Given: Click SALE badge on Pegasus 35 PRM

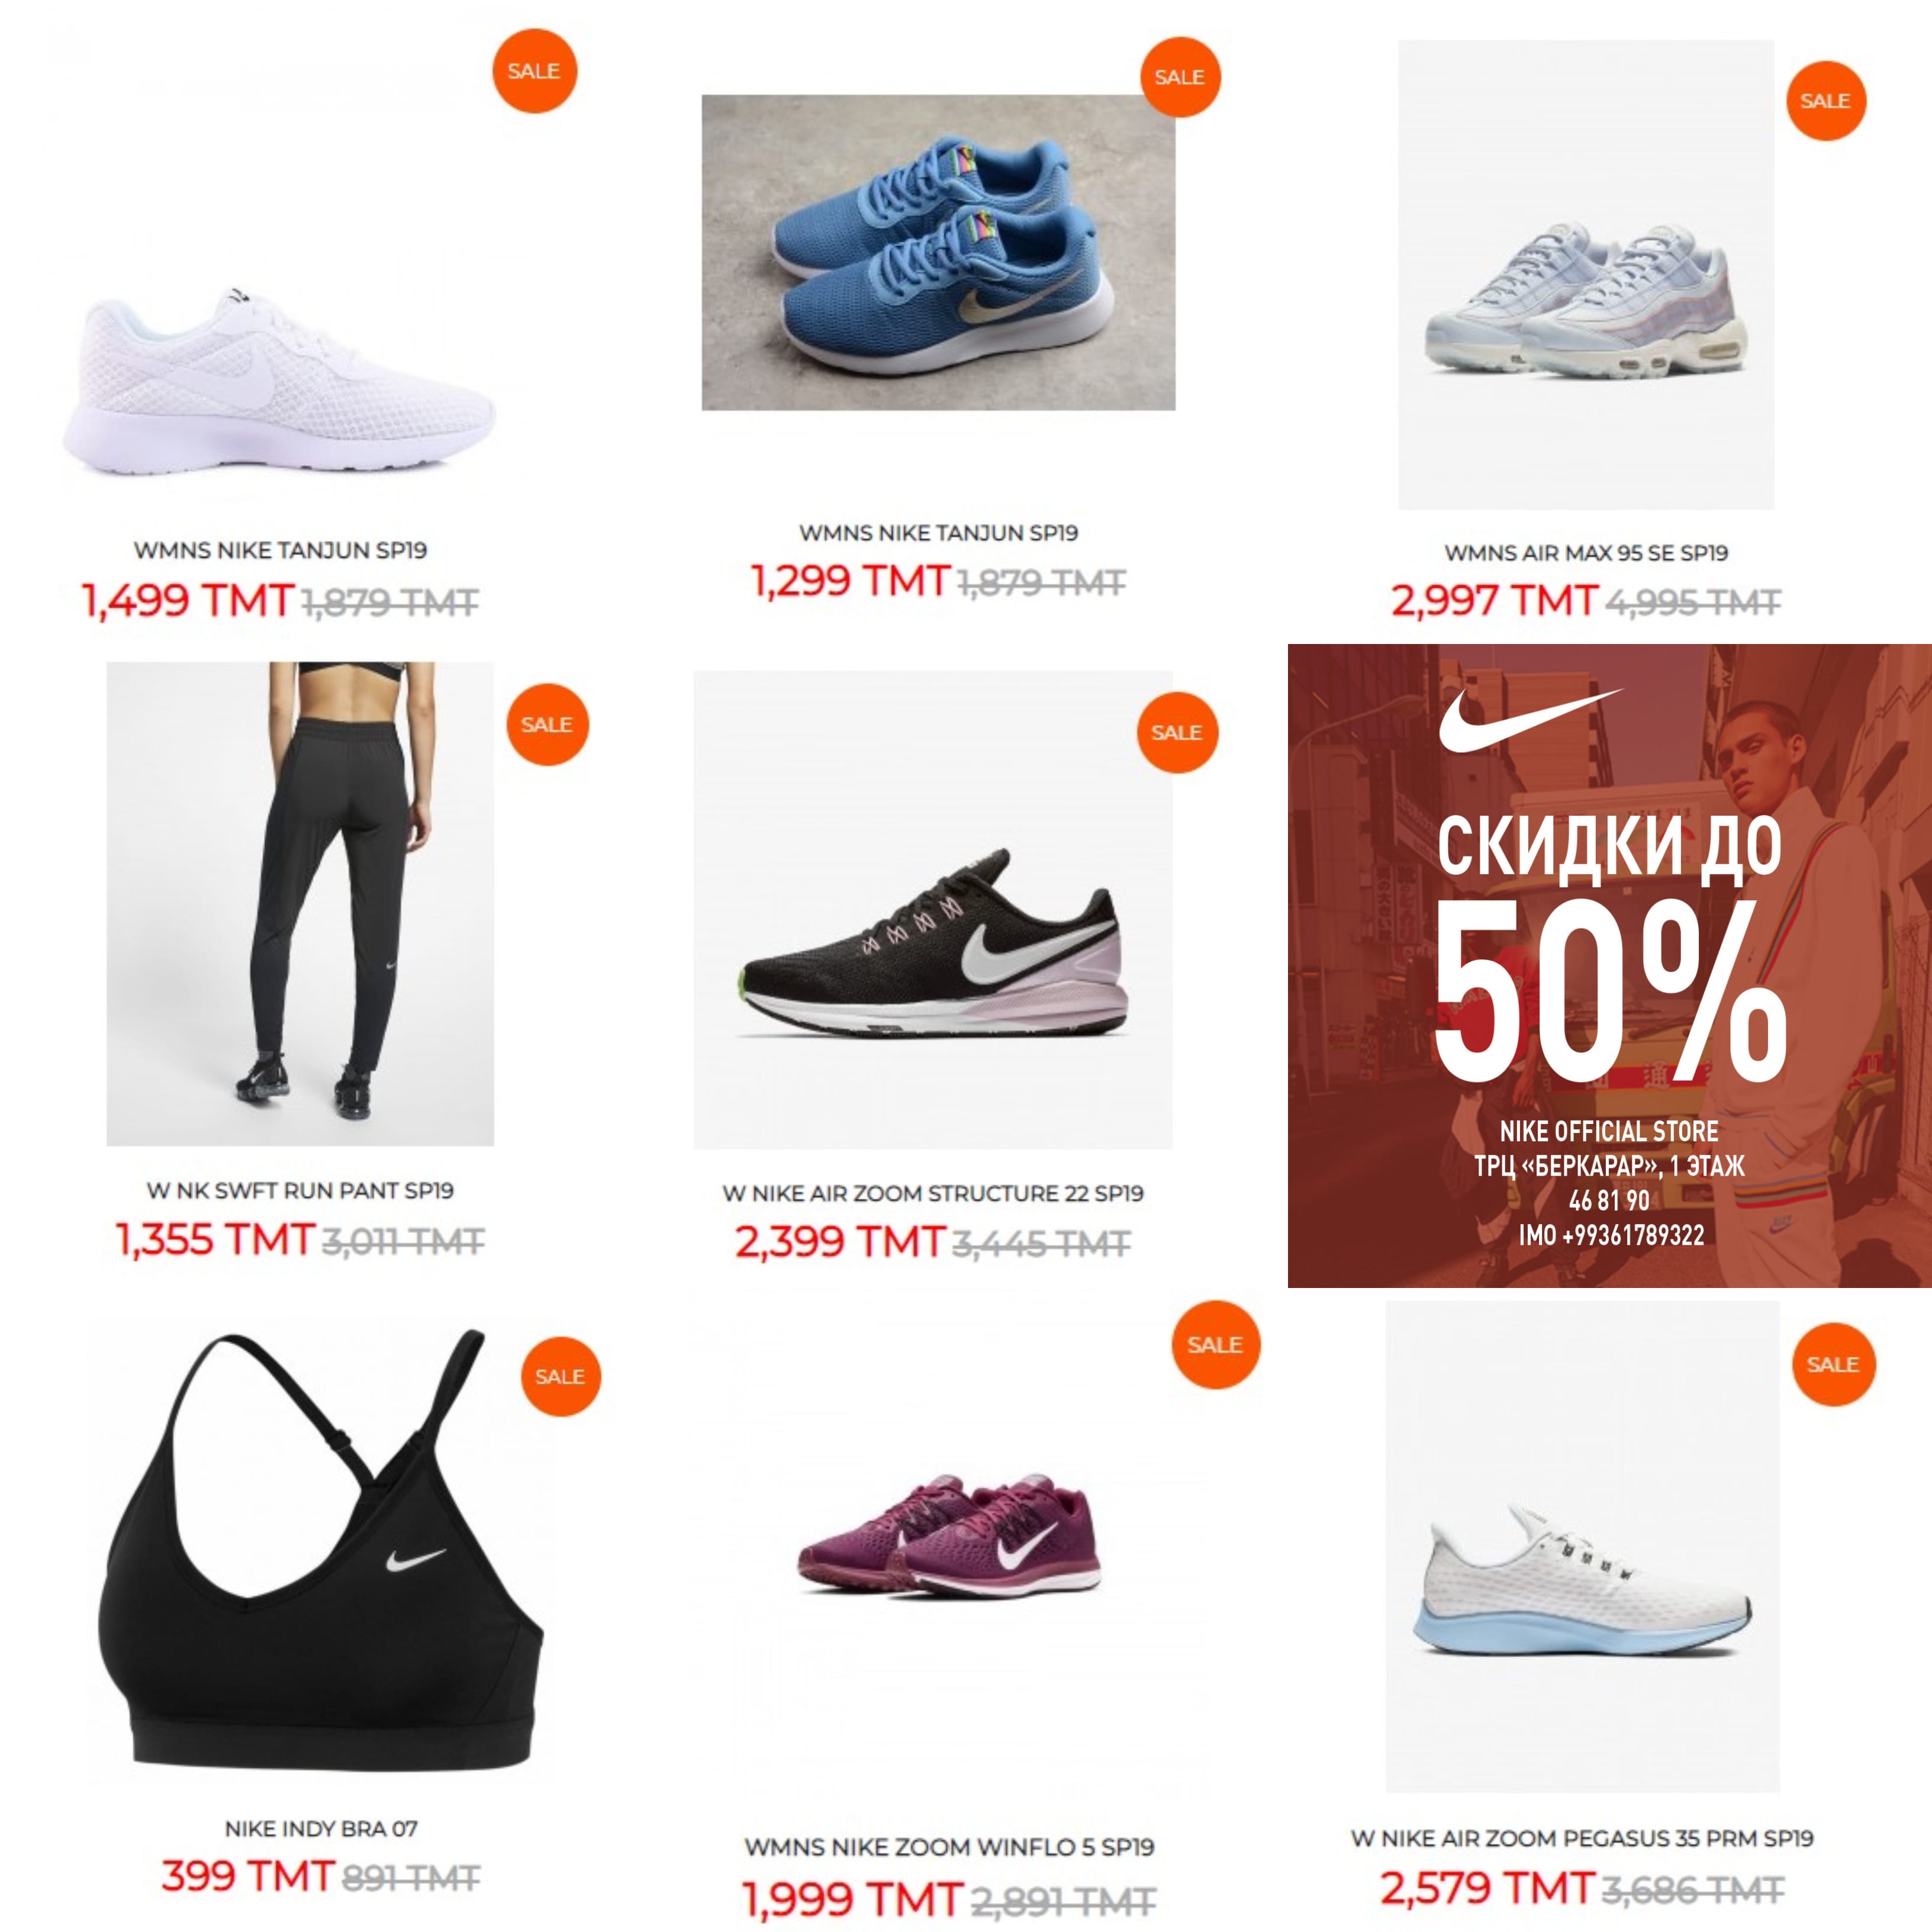Looking at the screenshot, I should (1834, 1365).
